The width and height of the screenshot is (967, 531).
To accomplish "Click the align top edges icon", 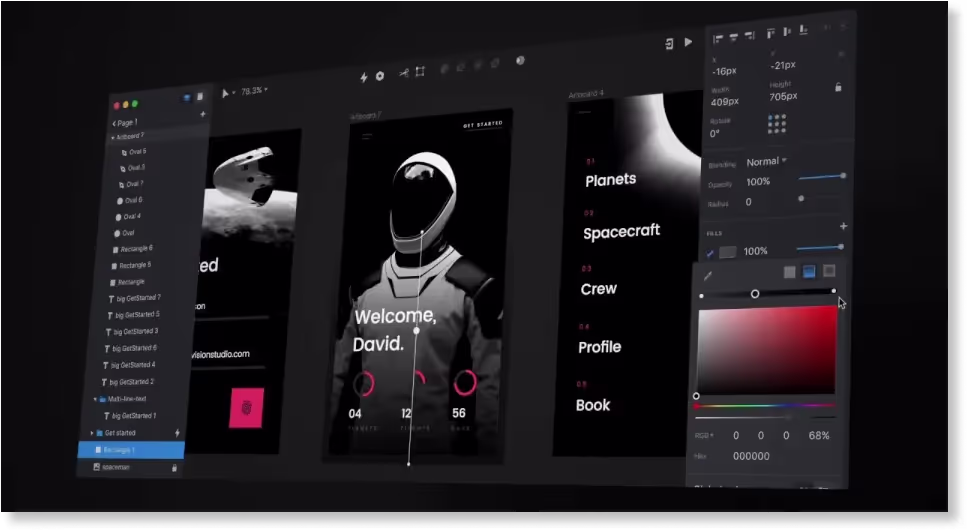I will pos(771,33).
